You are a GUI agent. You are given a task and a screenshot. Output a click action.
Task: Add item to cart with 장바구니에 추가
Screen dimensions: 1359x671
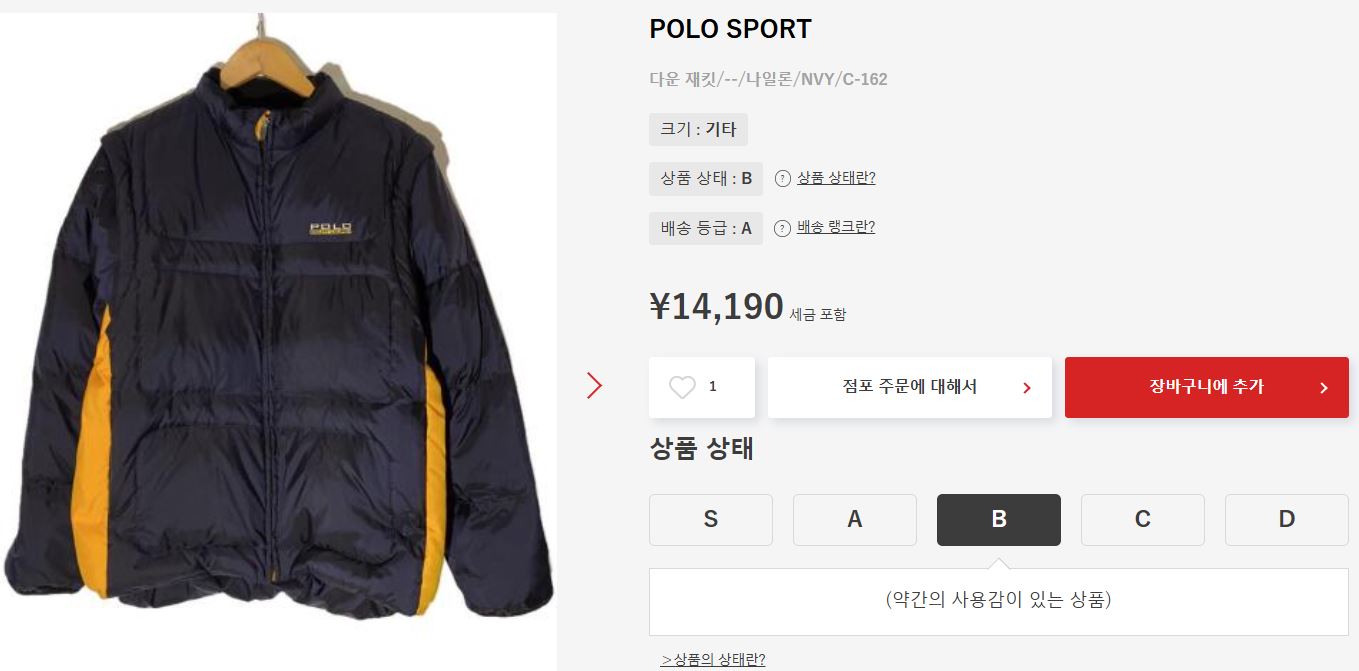(1207, 387)
